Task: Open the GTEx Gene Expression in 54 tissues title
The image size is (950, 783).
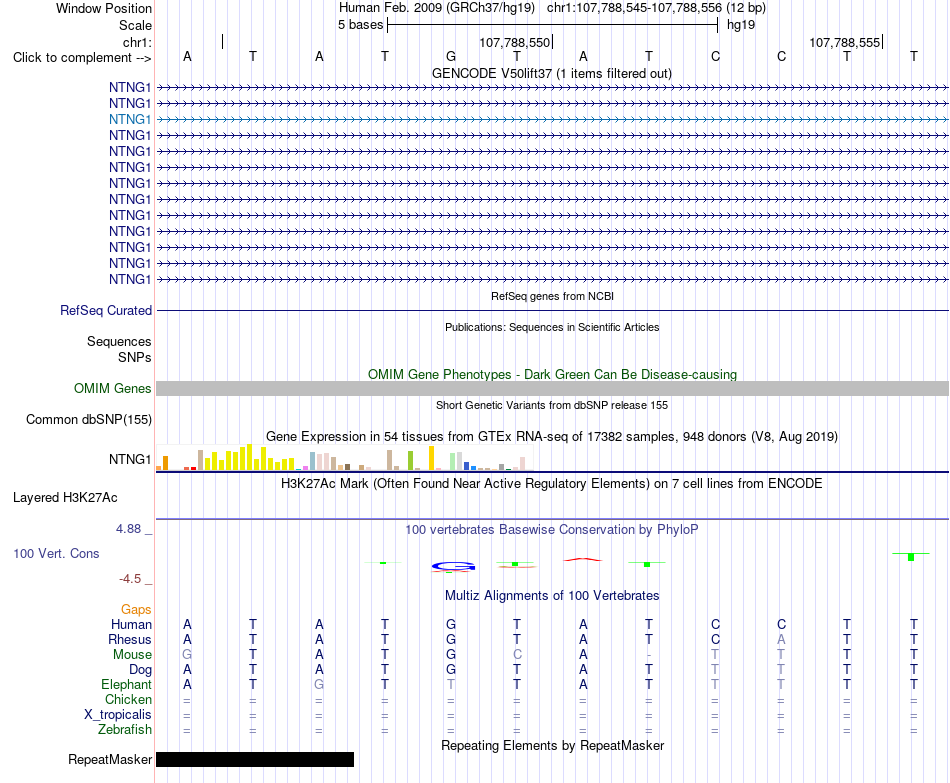Action: point(552,436)
